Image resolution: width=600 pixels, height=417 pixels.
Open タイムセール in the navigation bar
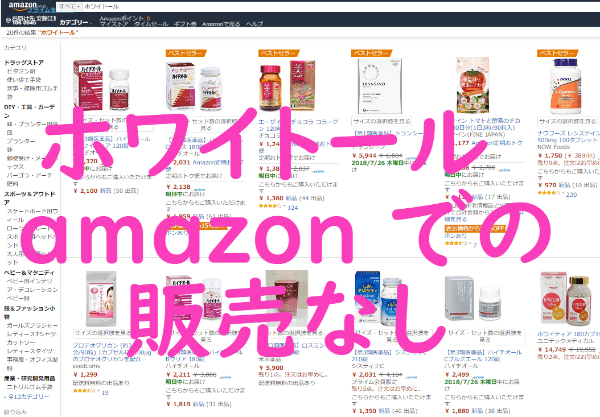pos(151,24)
